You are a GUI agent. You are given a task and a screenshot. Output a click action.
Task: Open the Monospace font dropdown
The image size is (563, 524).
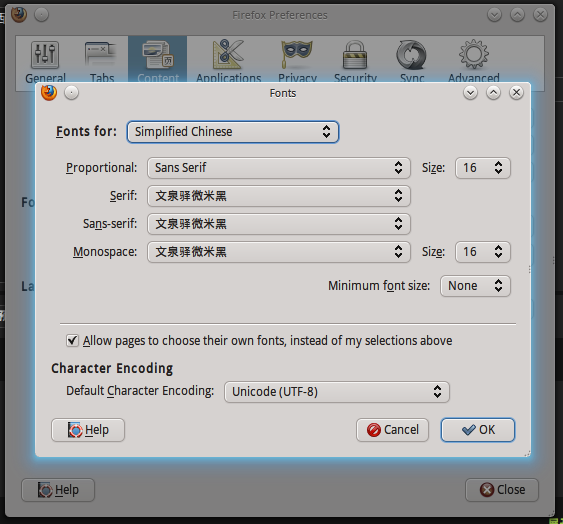[x=279, y=252]
